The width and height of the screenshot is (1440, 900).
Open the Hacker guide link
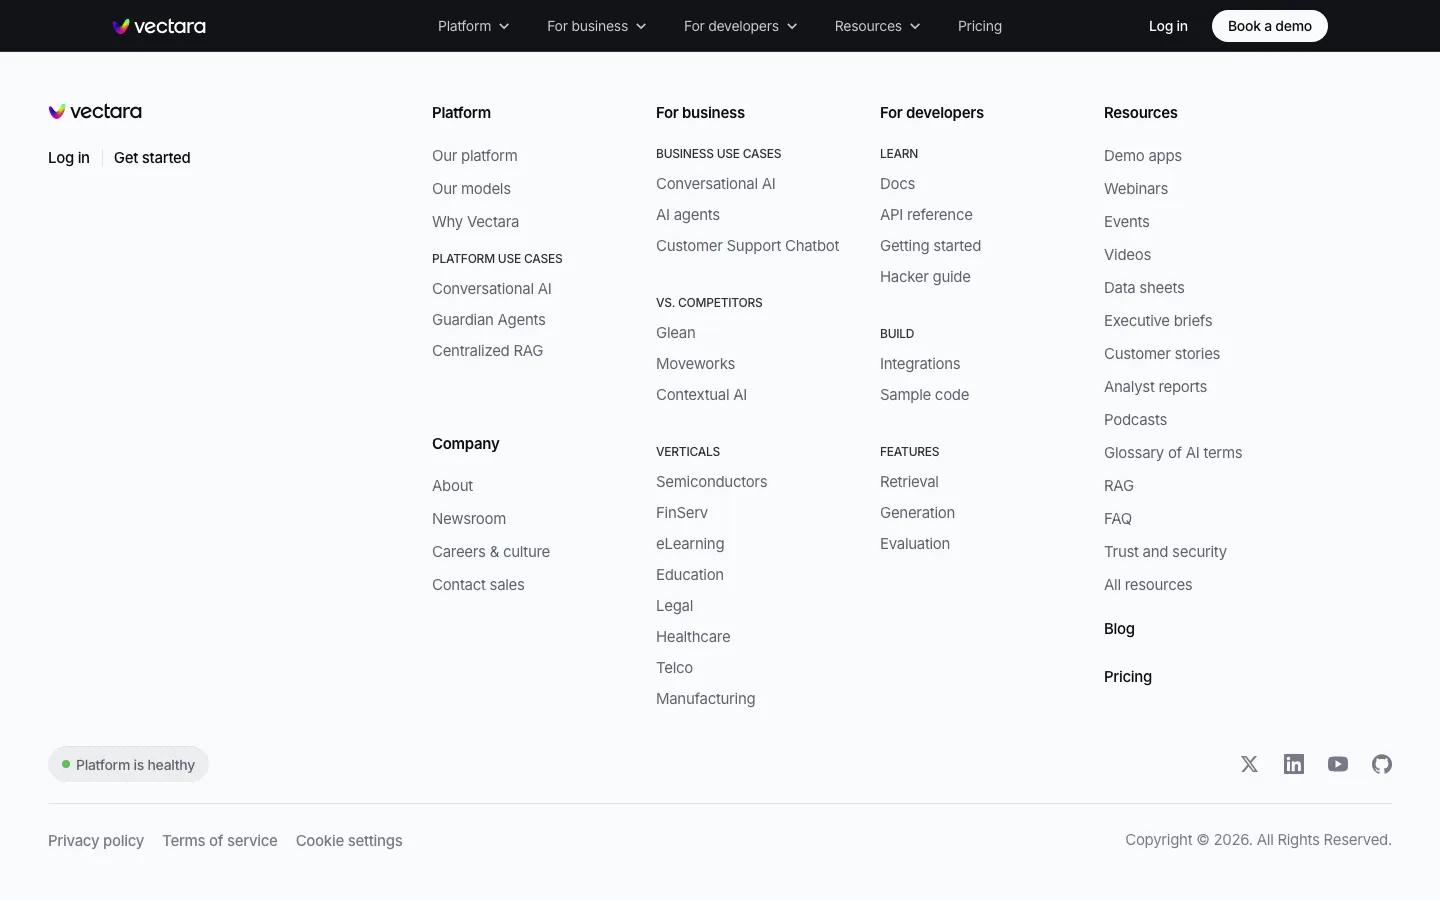925,277
